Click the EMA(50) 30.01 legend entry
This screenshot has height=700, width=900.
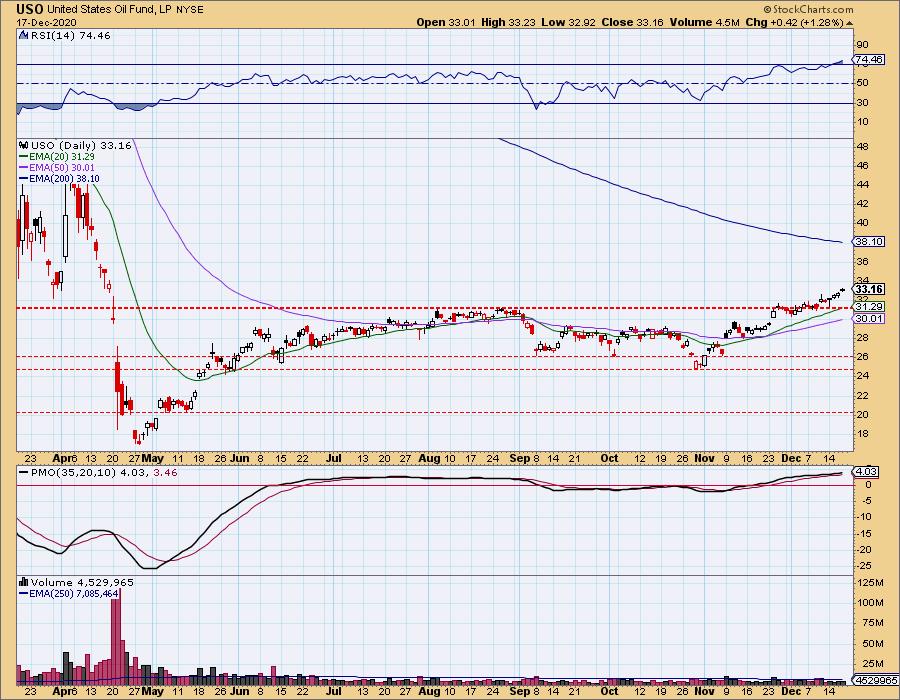tap(61, 168)
